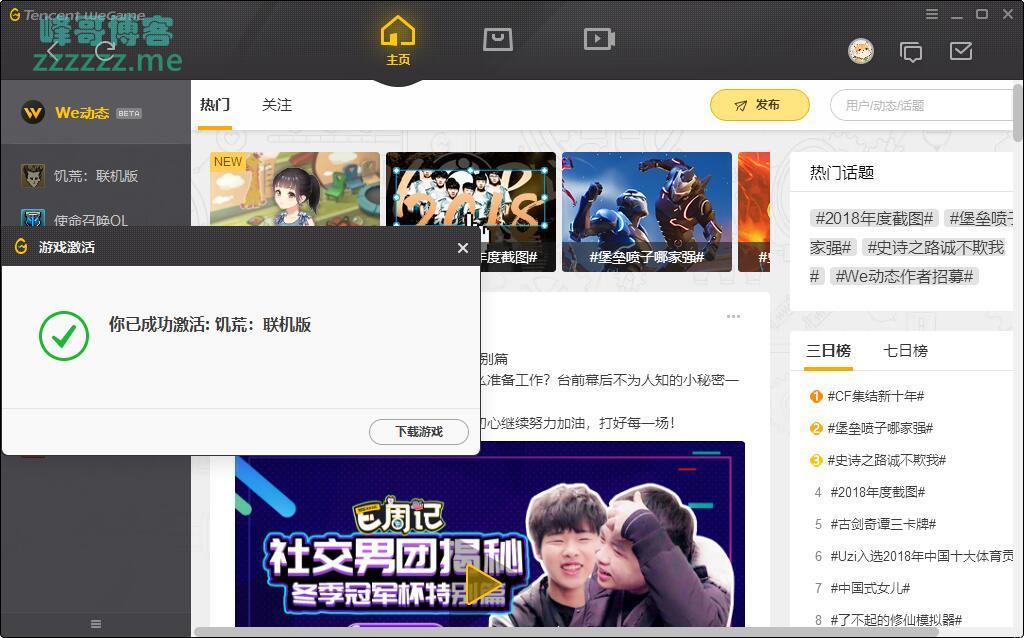The width and height of the screenshot is (1024, 638).
Task: Click the 下载游戏 button
Action: click(x=419, y=432)
